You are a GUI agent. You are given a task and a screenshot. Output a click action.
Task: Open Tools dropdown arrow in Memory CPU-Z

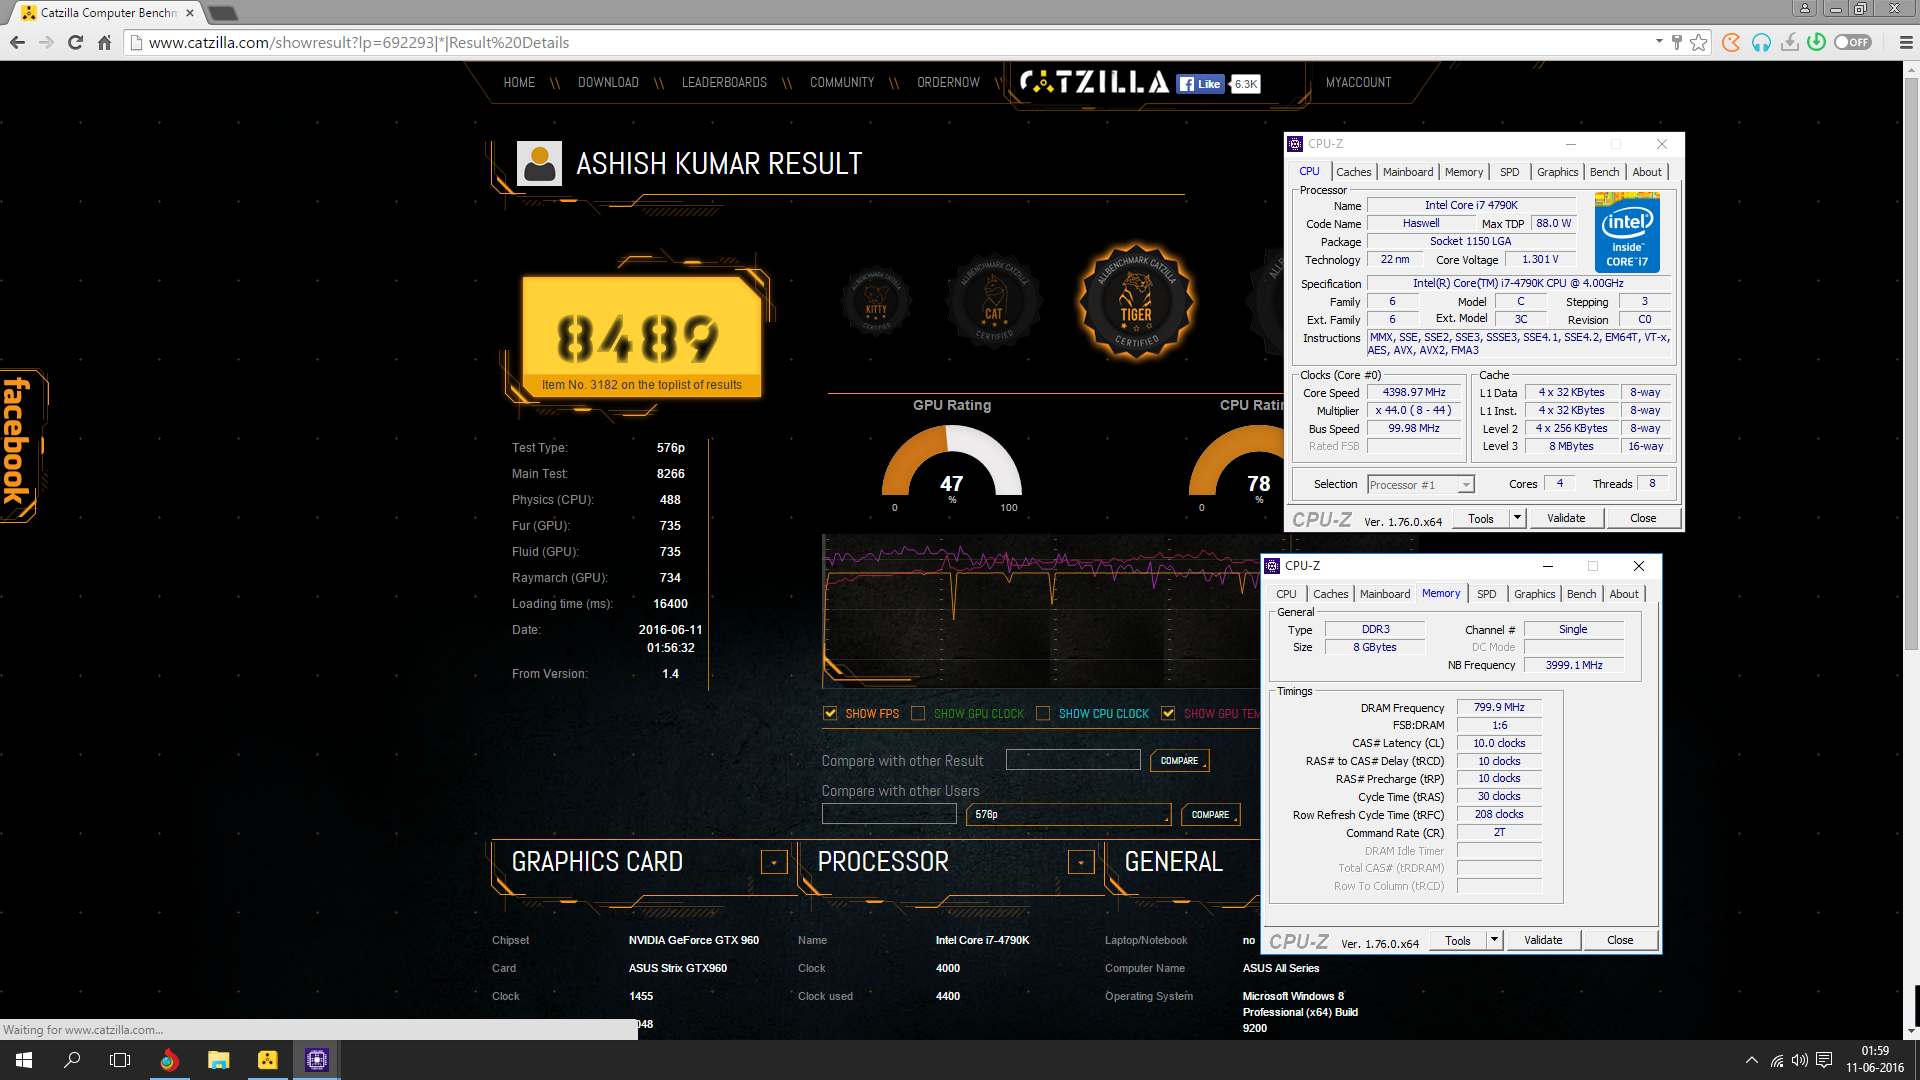(1494, 940)
